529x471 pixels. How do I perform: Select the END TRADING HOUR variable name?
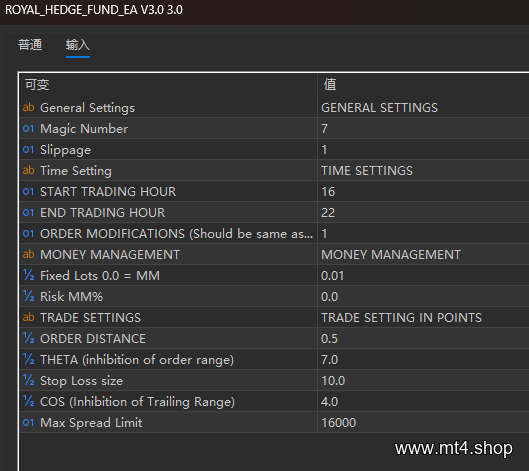[x=103, y=213]
